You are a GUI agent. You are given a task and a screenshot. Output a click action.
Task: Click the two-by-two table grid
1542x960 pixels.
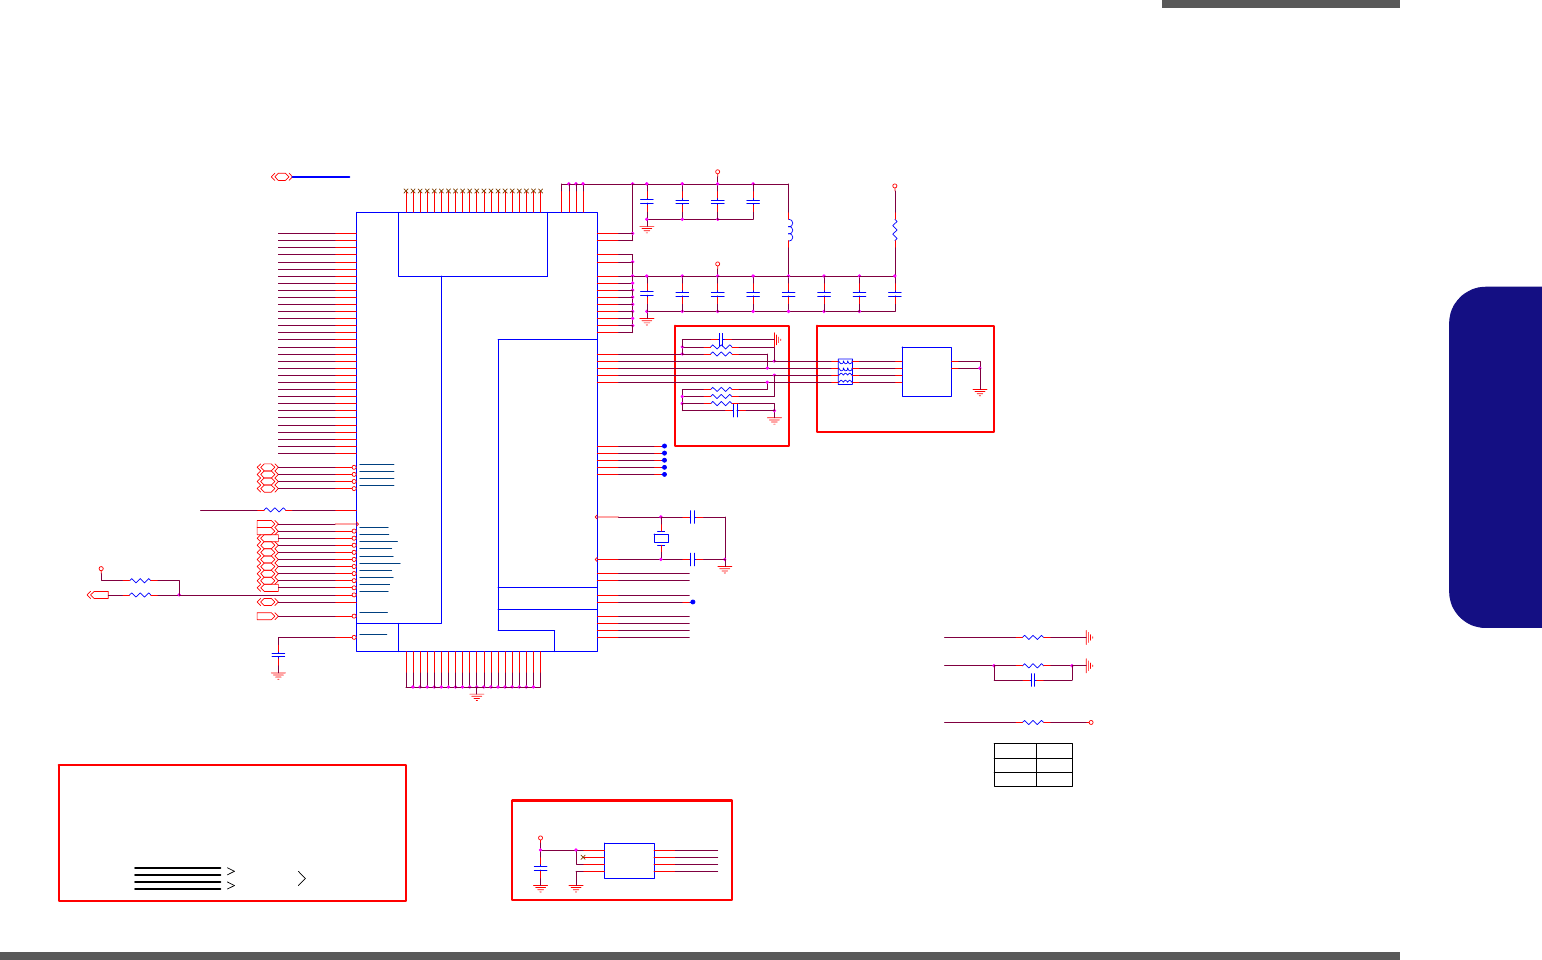click(1033, 765)
